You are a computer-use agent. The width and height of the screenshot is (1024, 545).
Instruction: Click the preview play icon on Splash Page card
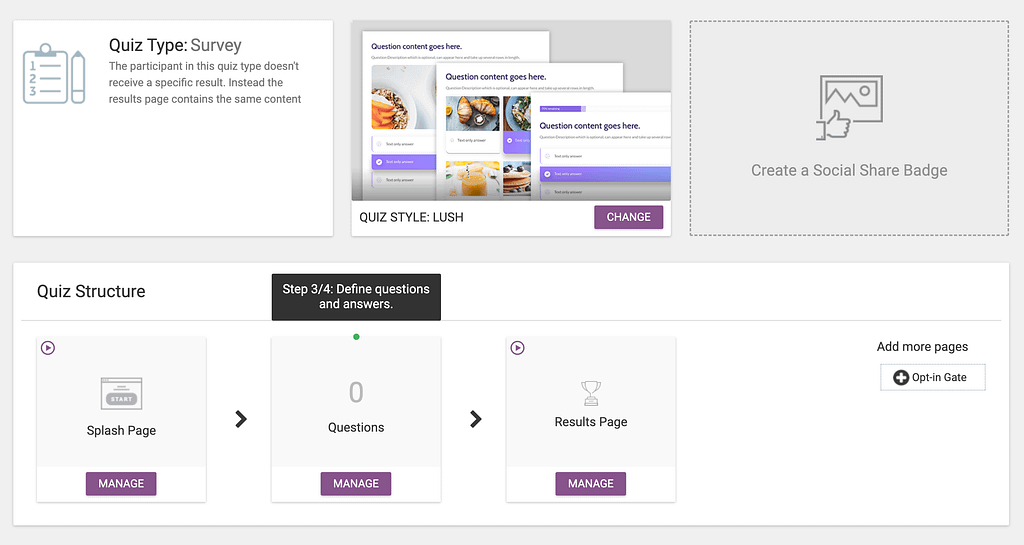click(48, 348)
